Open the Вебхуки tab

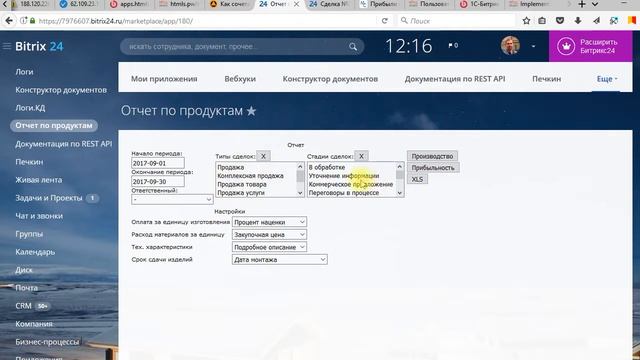point(240,79)
